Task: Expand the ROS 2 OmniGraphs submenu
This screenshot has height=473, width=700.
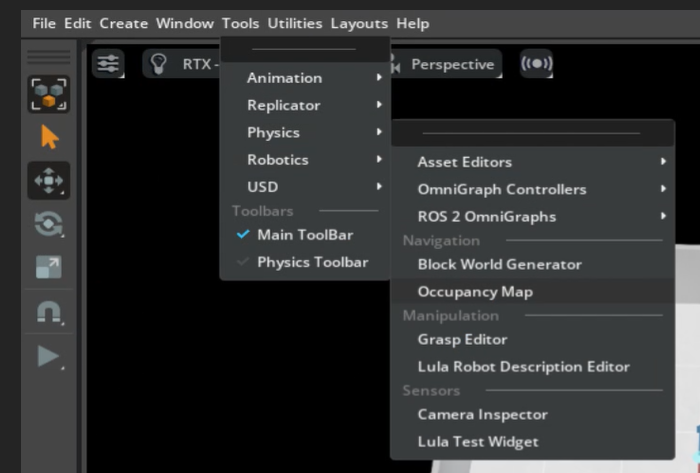Action: pyautogui.click(x=533, y=216)
